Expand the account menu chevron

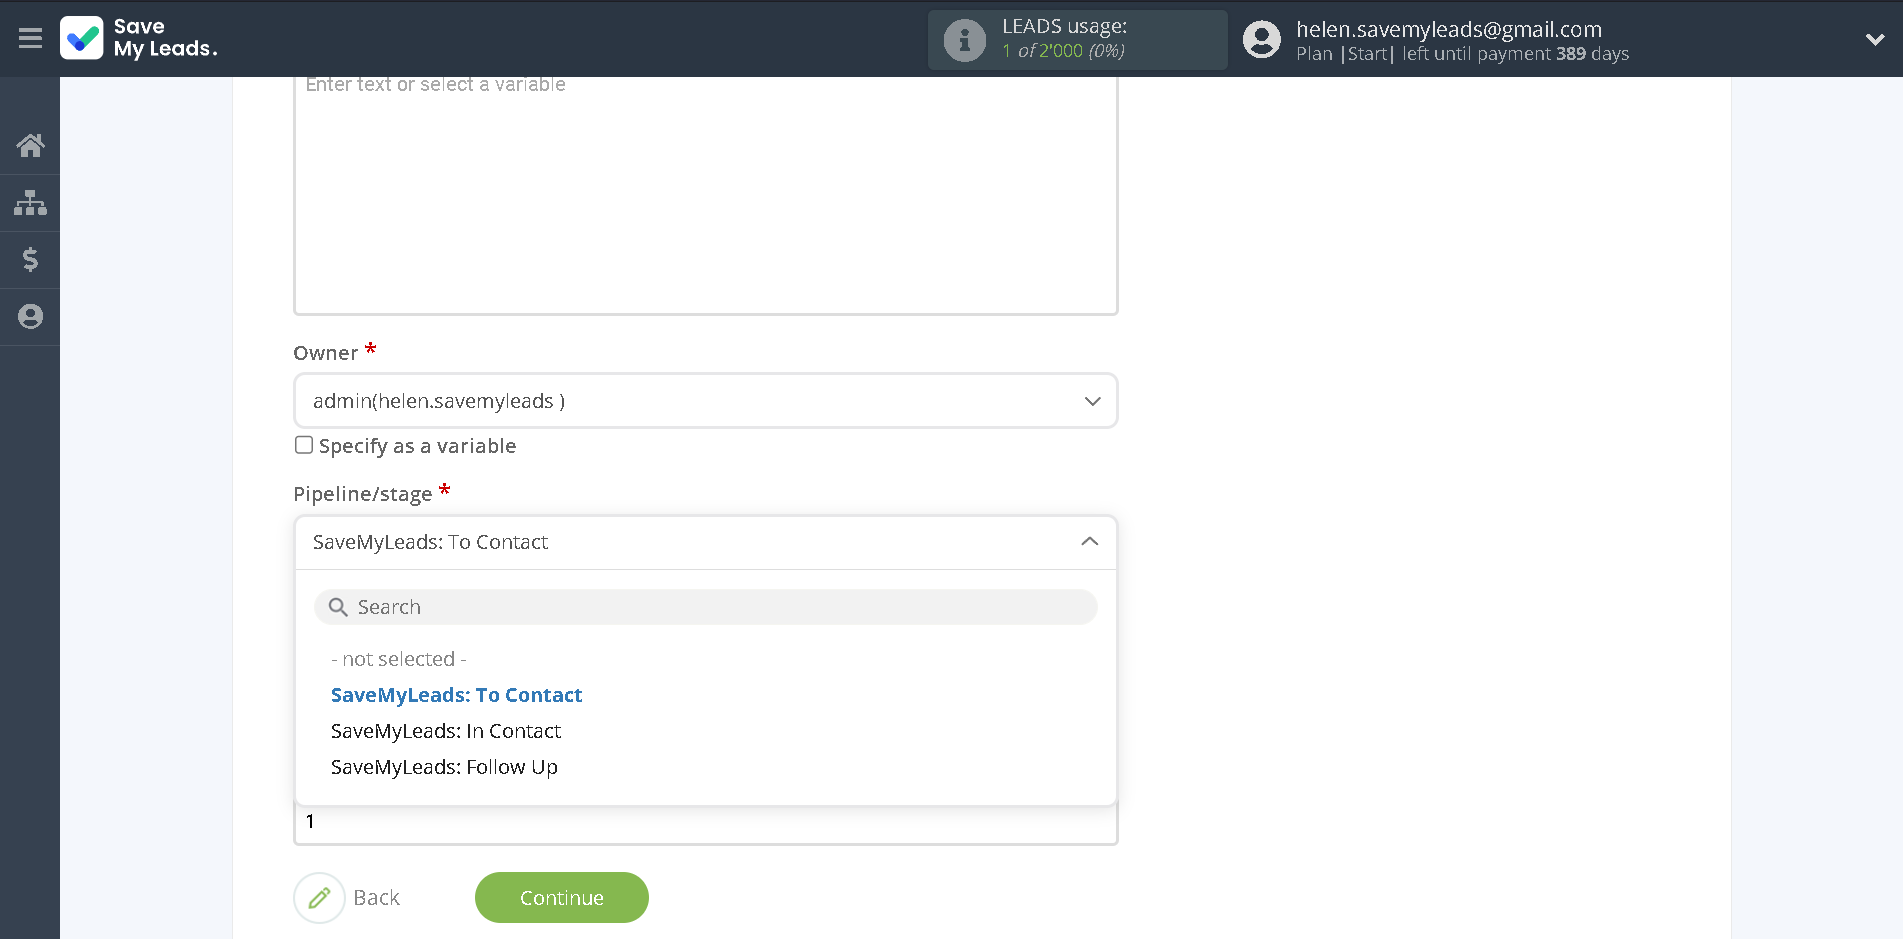tap(1875, 40)
